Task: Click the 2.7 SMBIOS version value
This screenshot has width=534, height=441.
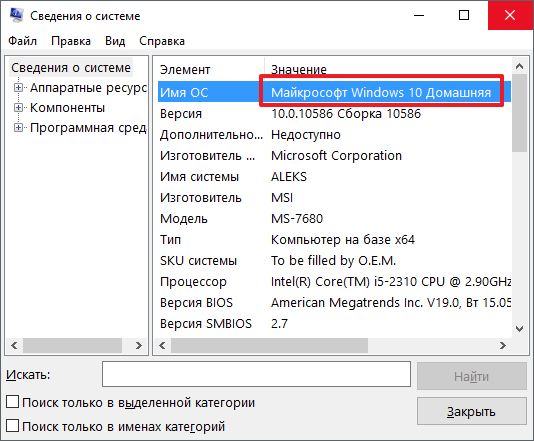Action: pos(279,324)
